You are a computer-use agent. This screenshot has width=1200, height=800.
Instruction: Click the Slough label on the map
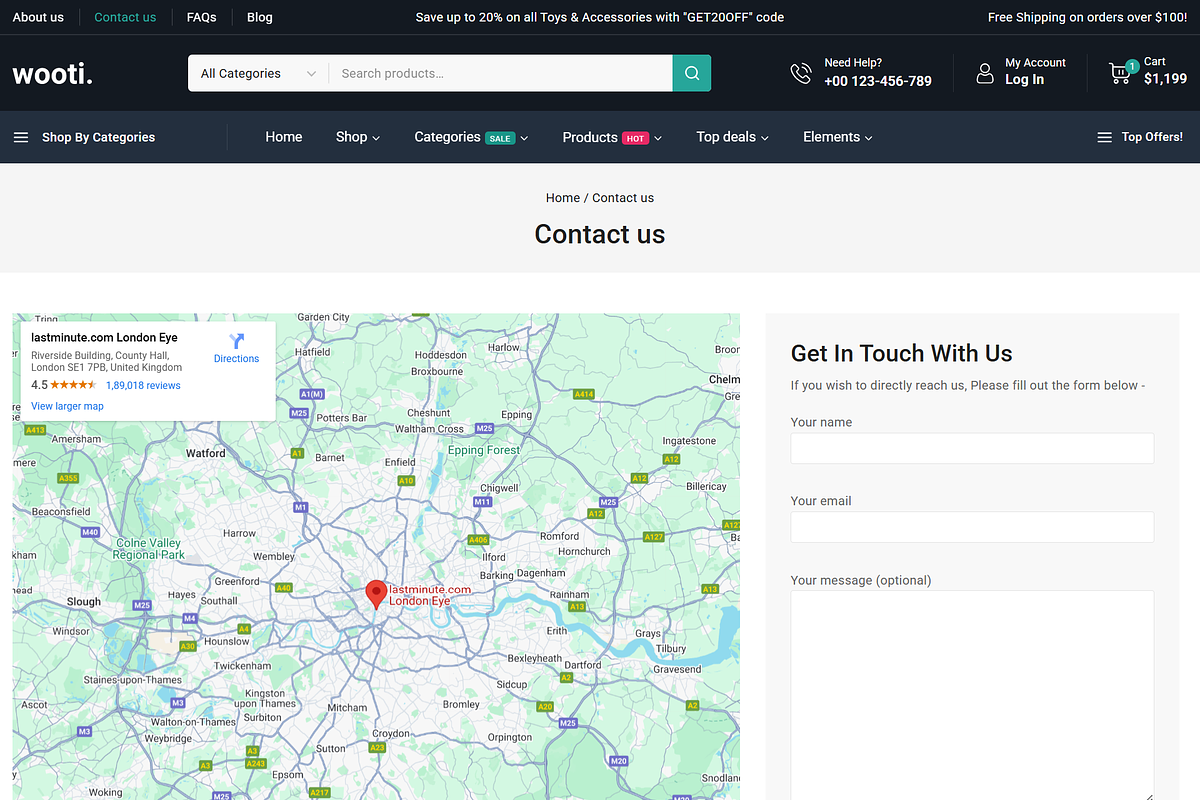[84, 602]
